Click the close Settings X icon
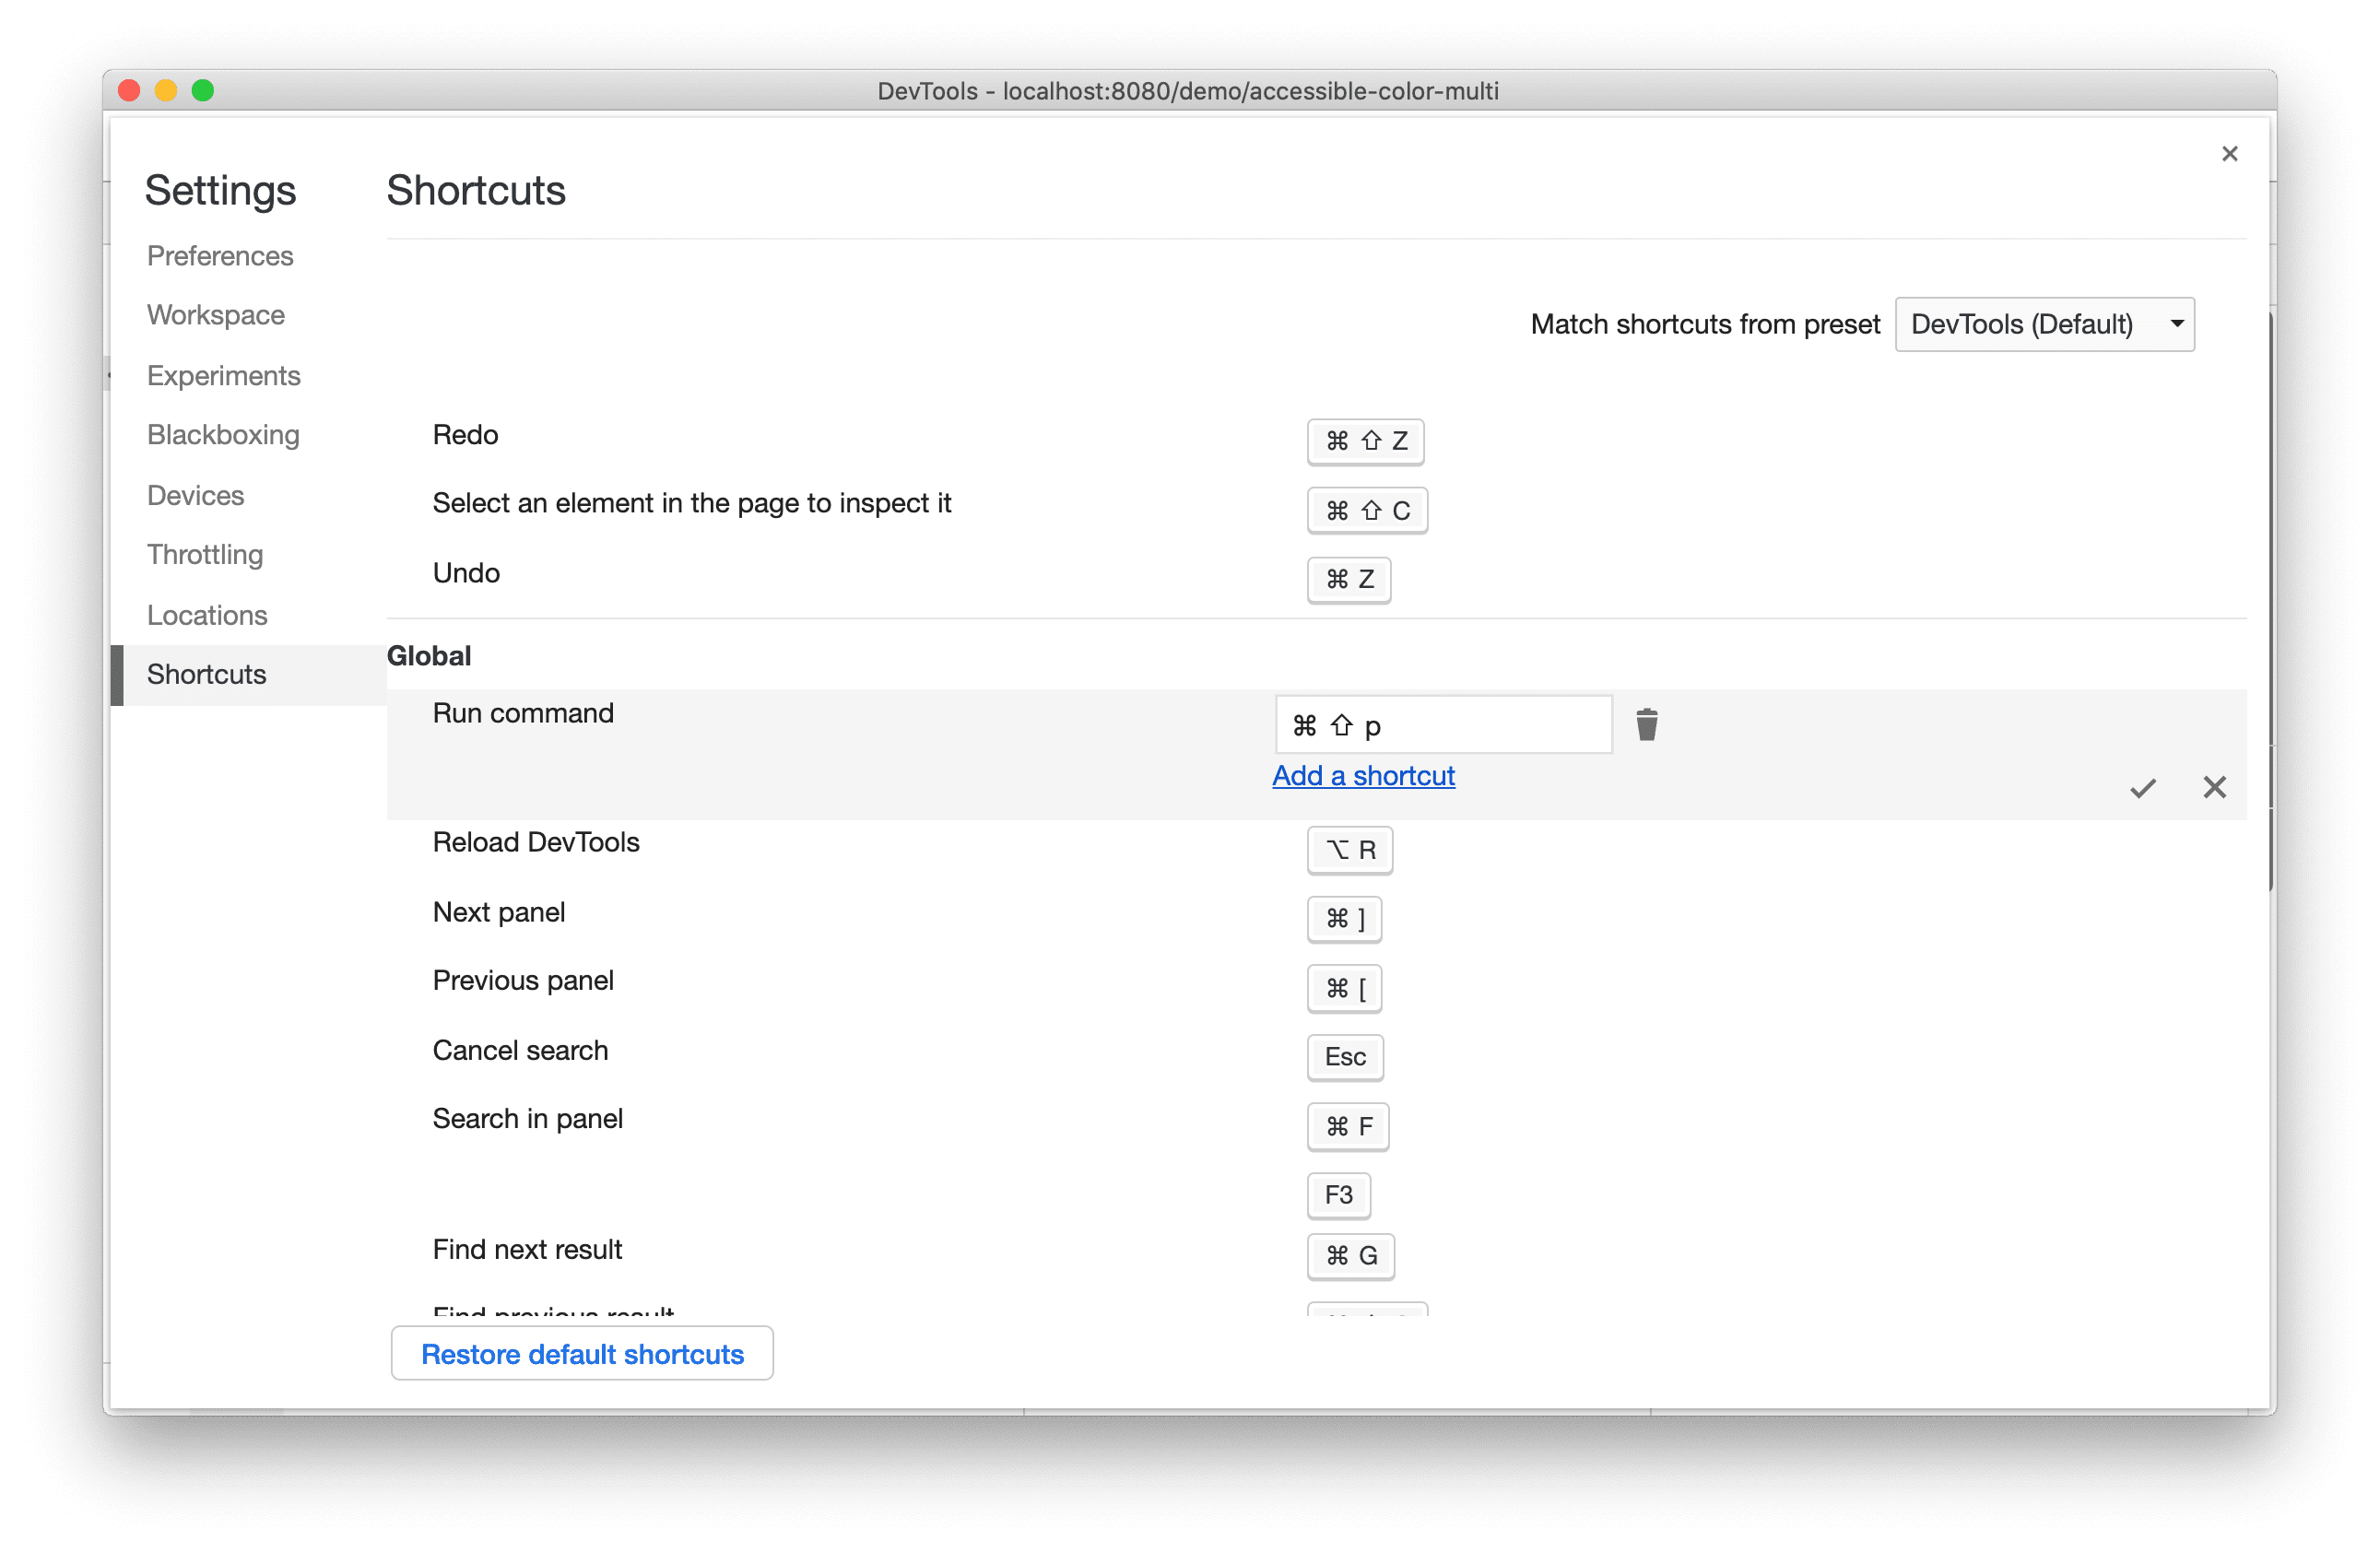 [x=2229, y=154]
